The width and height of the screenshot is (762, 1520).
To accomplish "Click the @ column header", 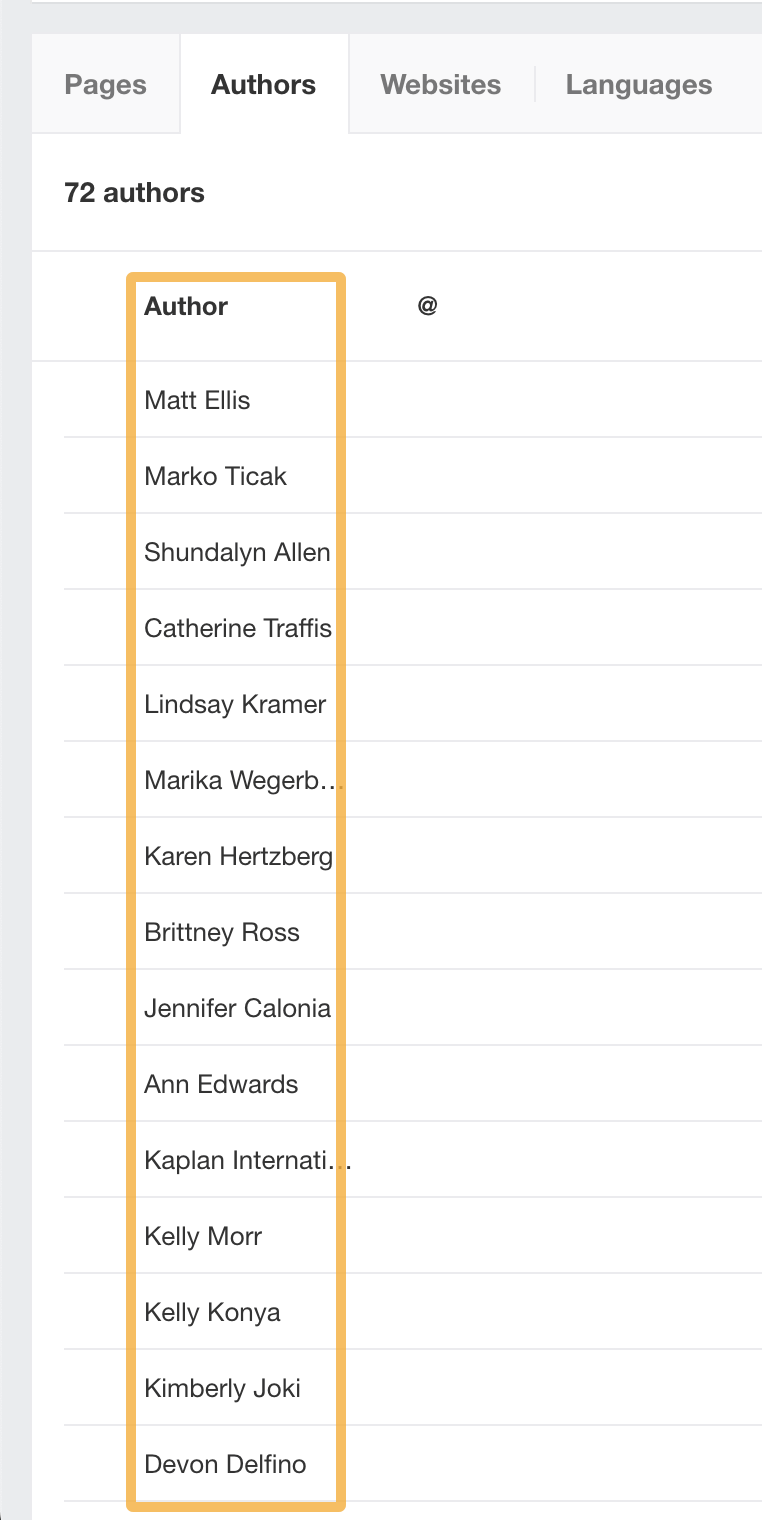I will point(425,304).
